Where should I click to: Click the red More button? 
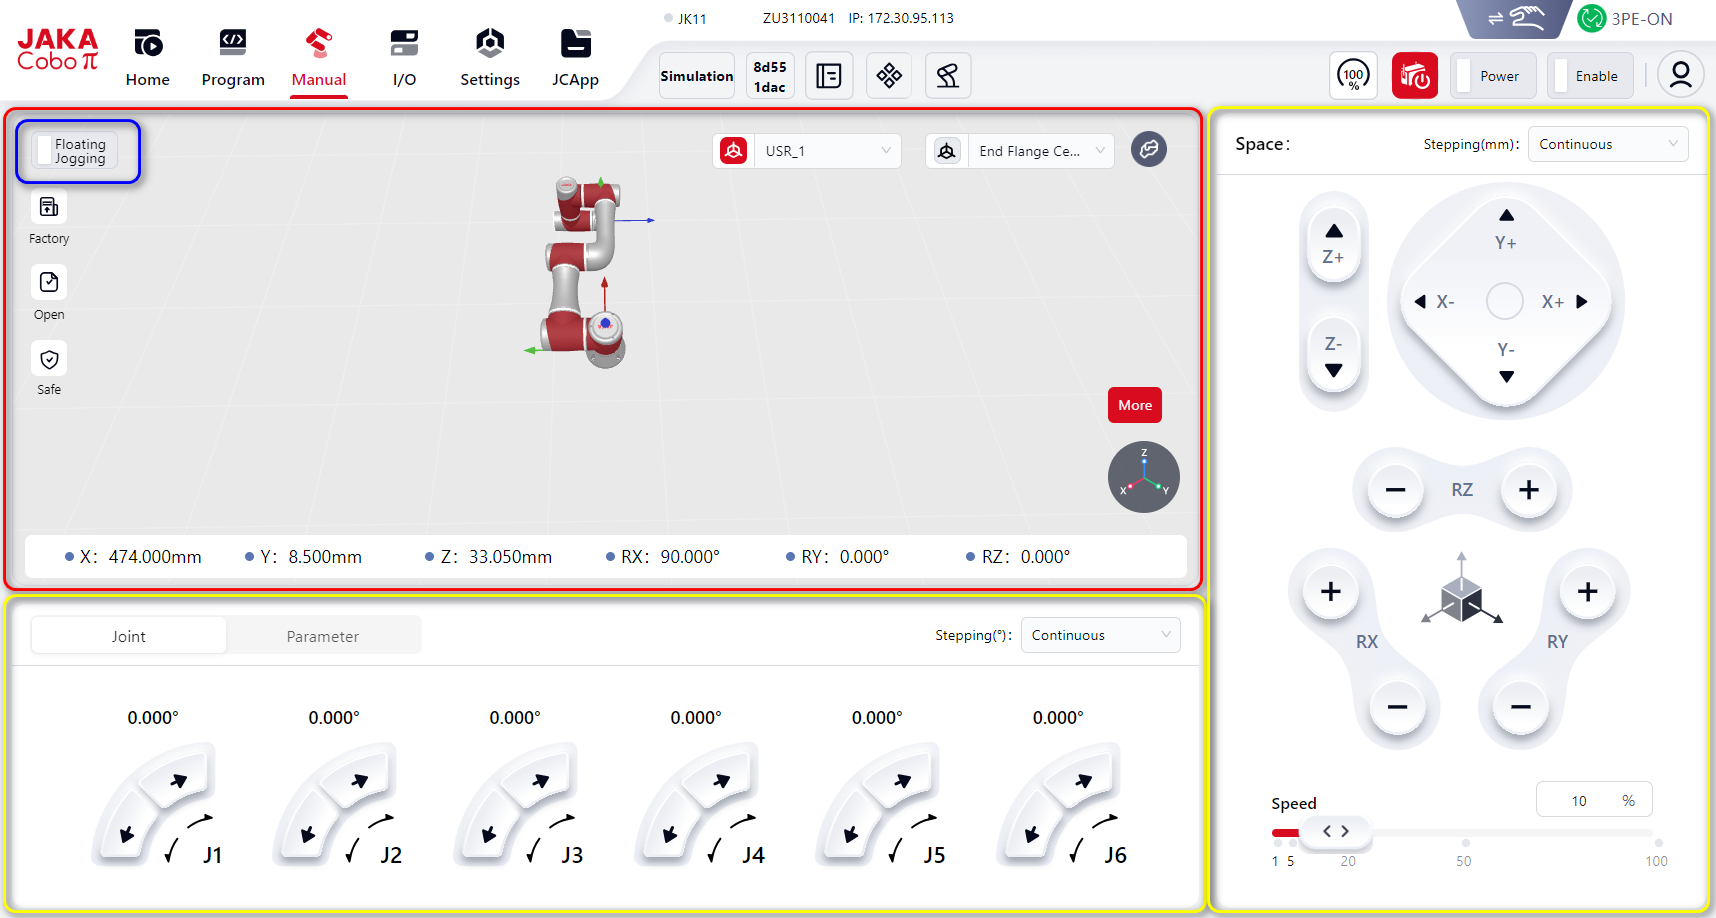[1134, 405]
